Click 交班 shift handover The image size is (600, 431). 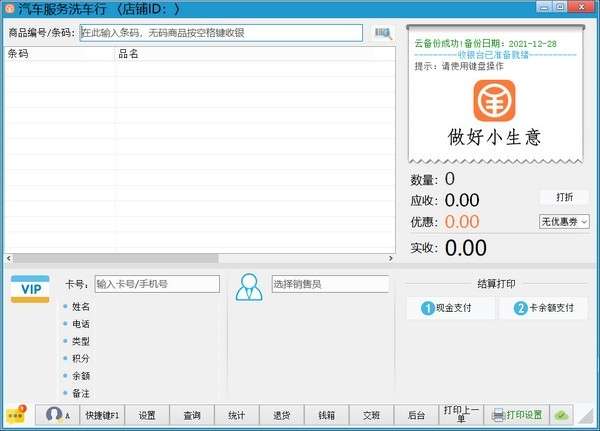pos(371,415)
